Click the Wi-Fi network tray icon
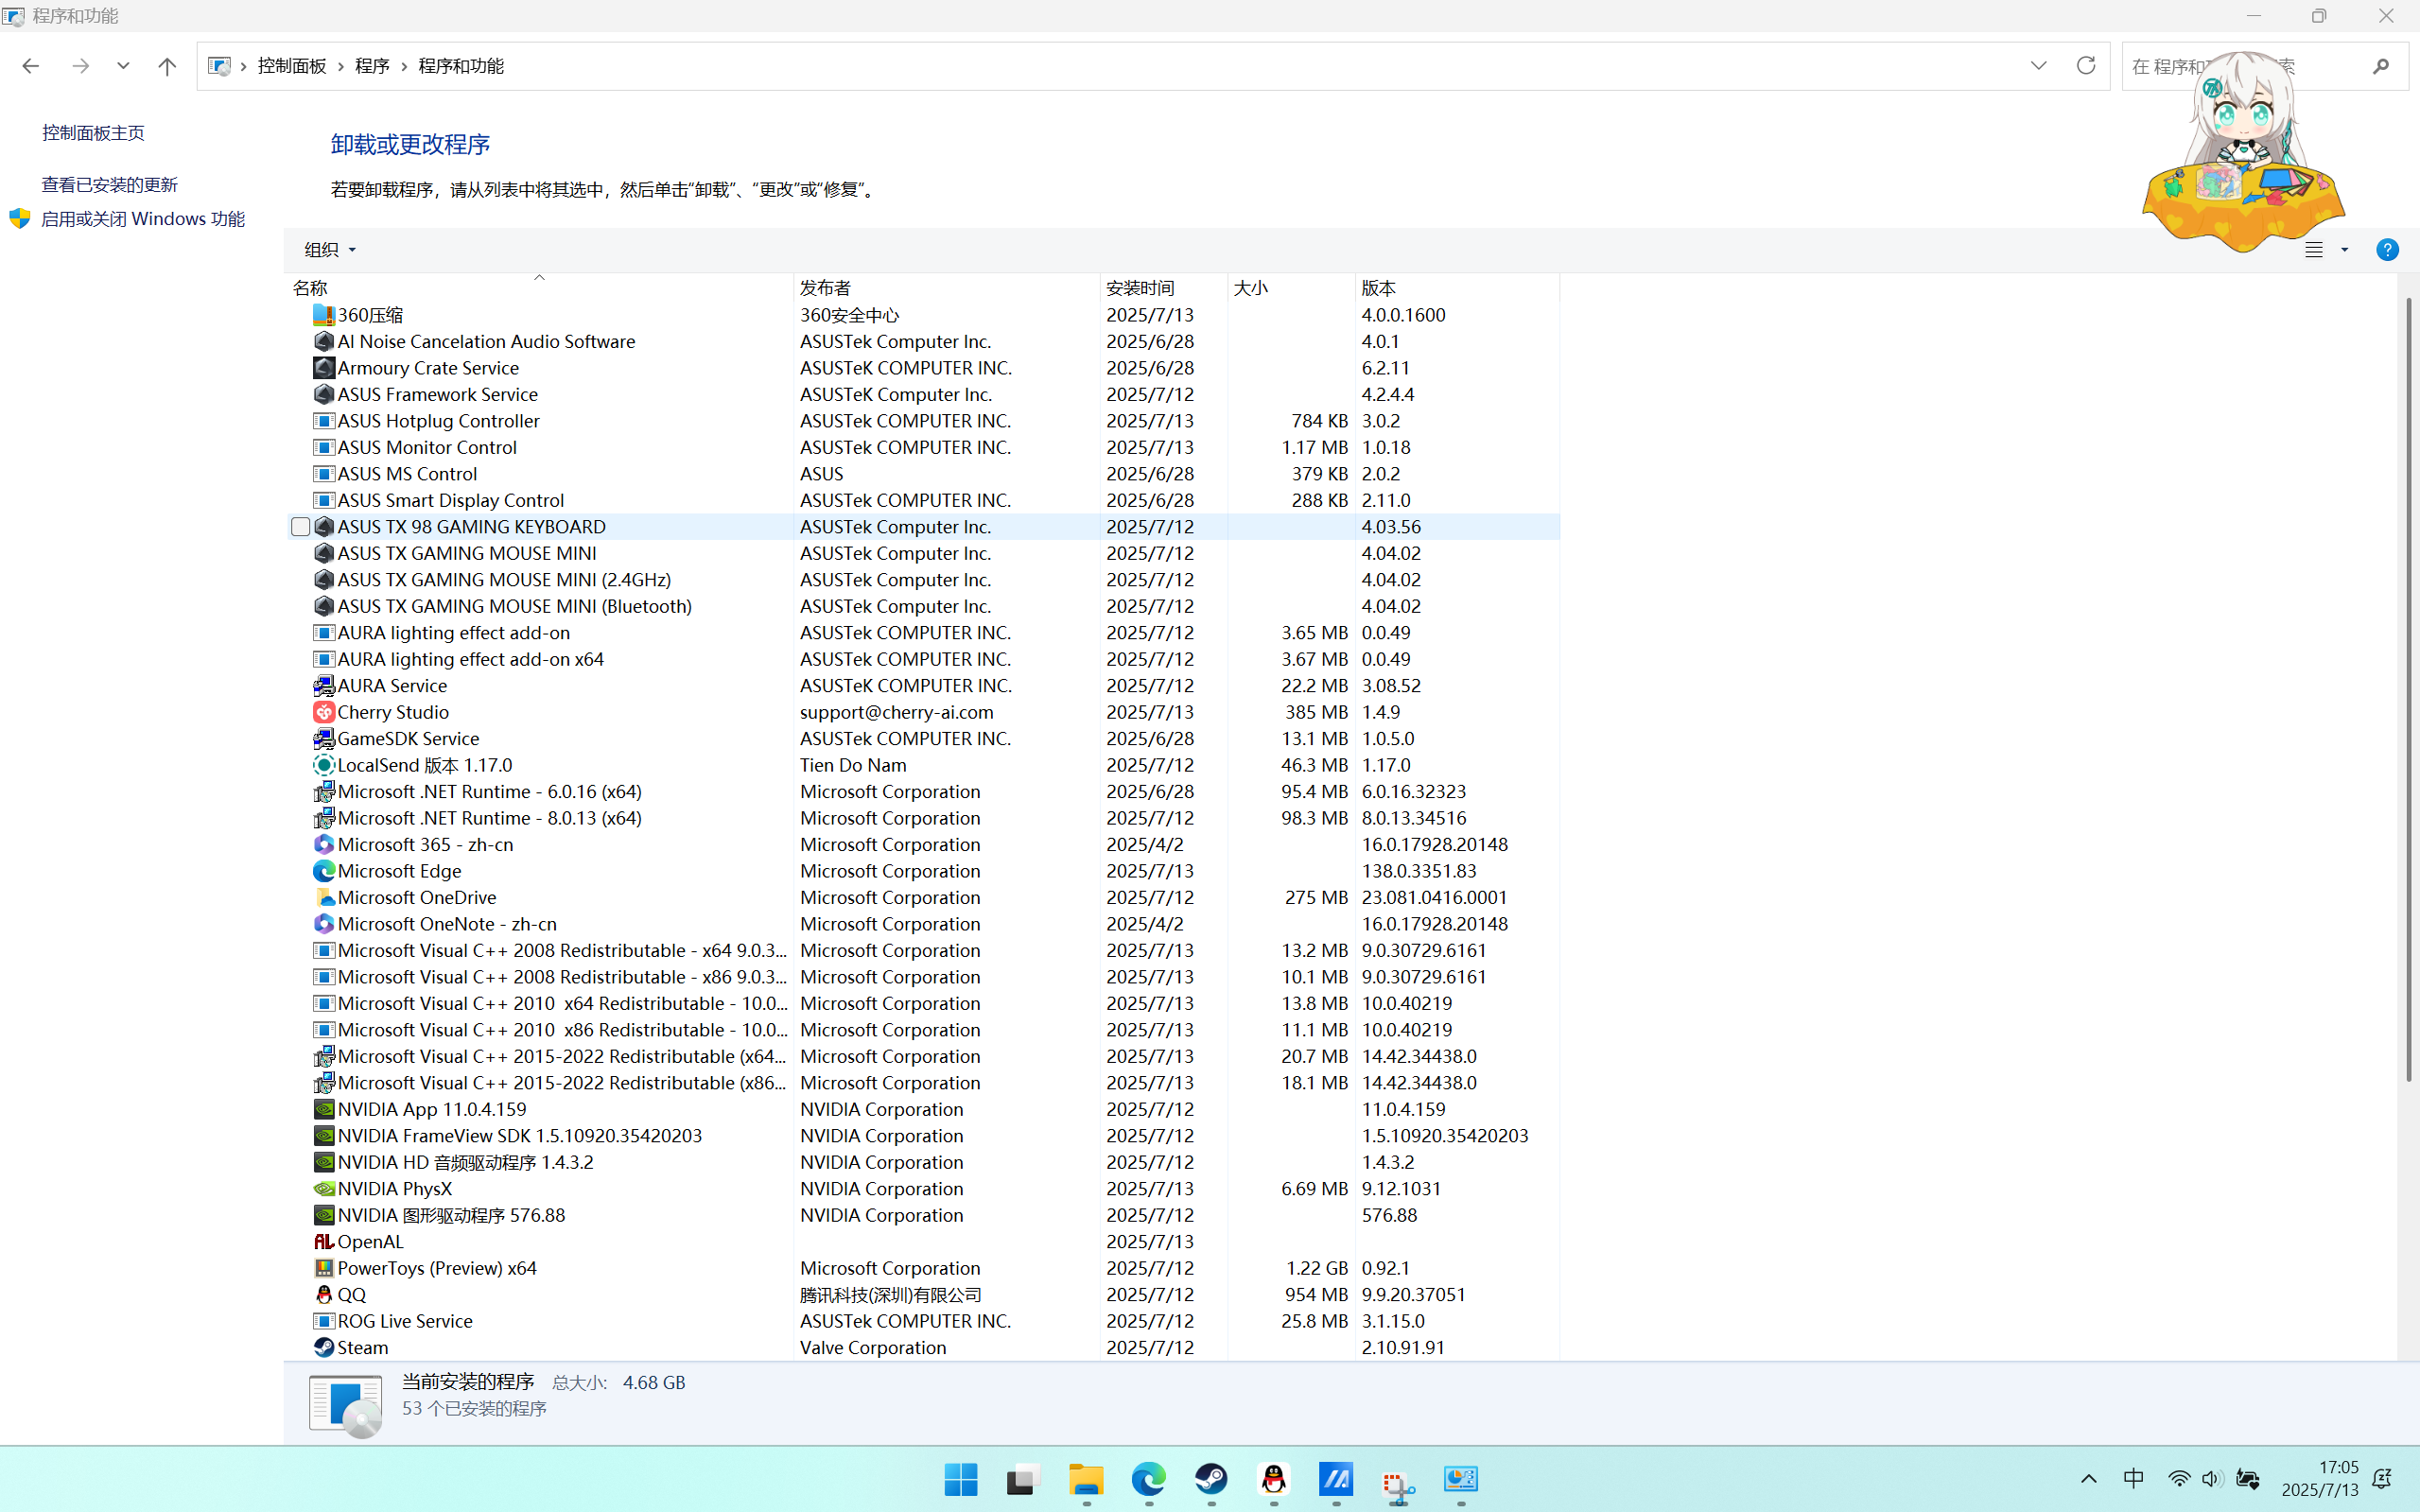This screenshot has height=1512, width=2420. tap(2178, 1479)
